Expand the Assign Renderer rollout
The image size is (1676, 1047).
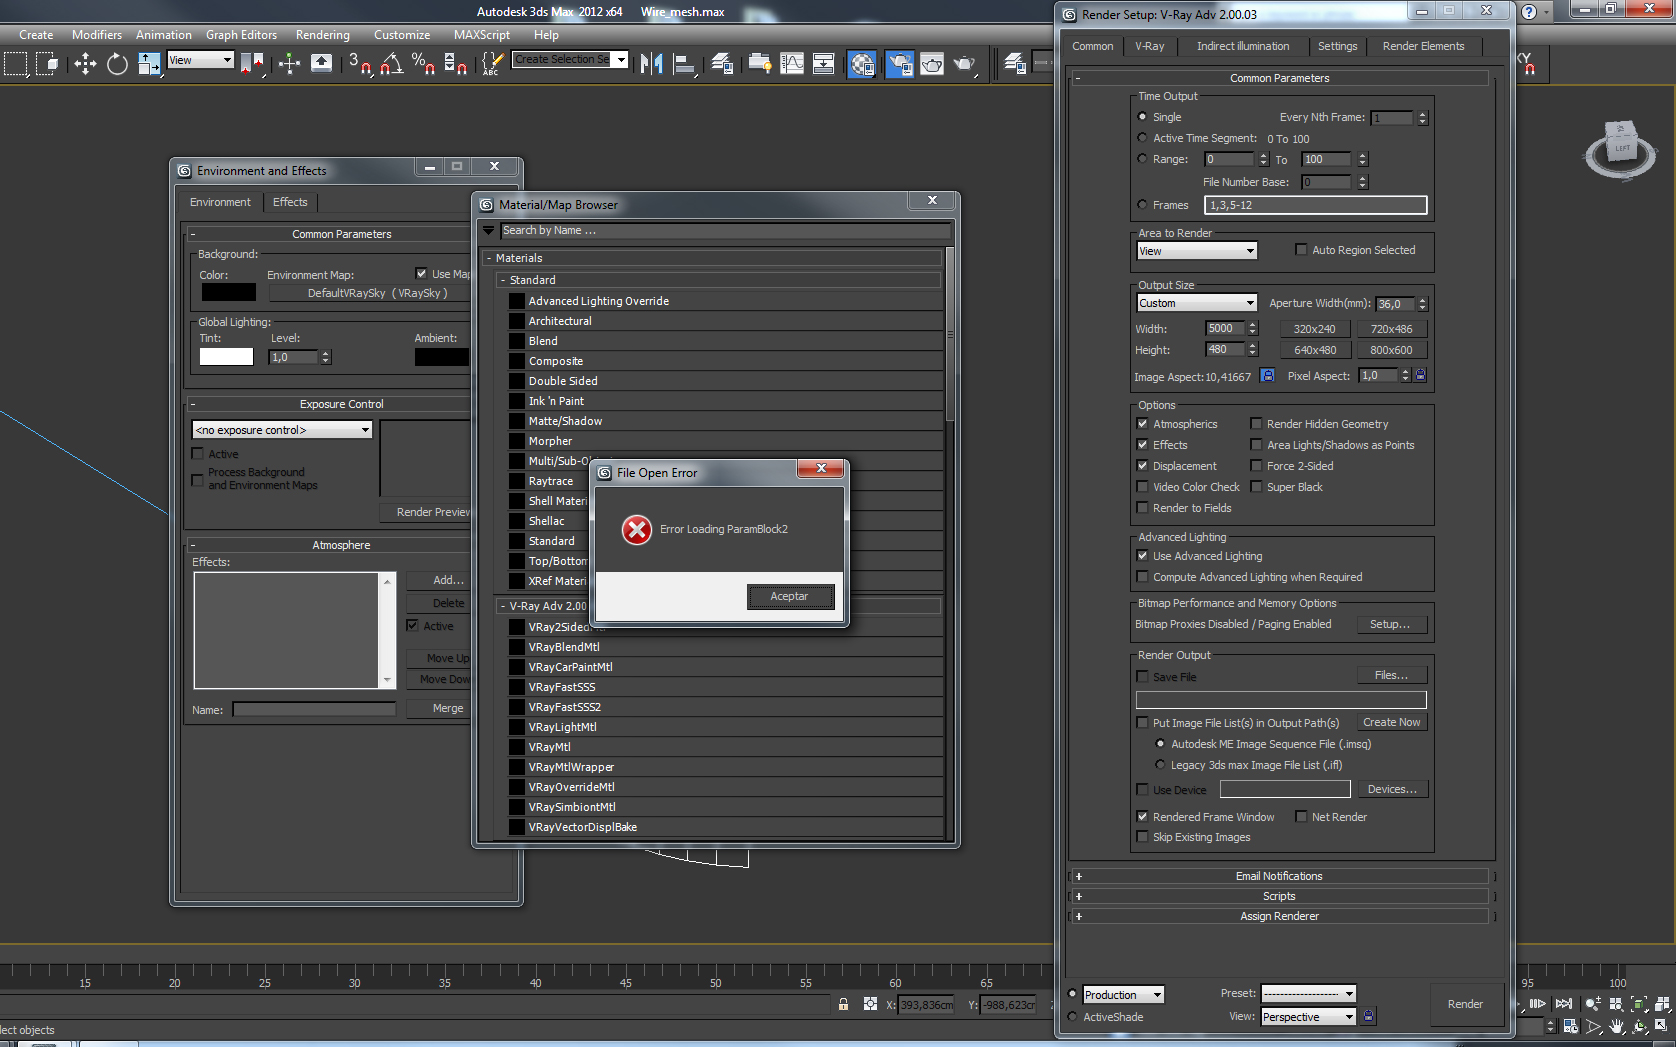click(x=1279, y=916)
